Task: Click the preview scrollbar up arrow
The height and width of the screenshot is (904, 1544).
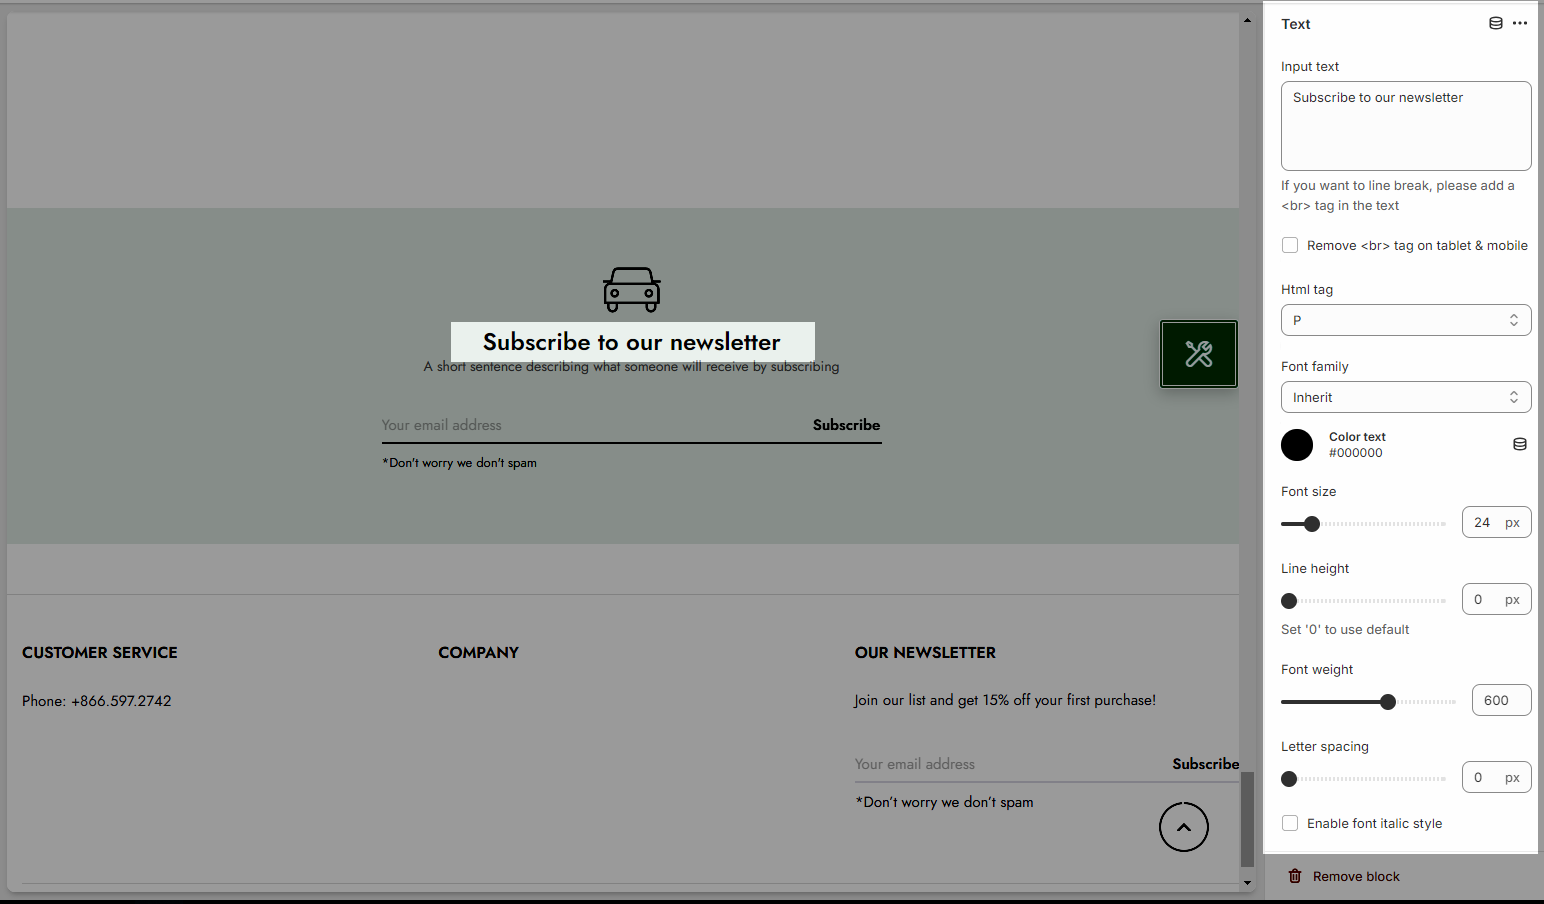Action: click(1247, 20)
